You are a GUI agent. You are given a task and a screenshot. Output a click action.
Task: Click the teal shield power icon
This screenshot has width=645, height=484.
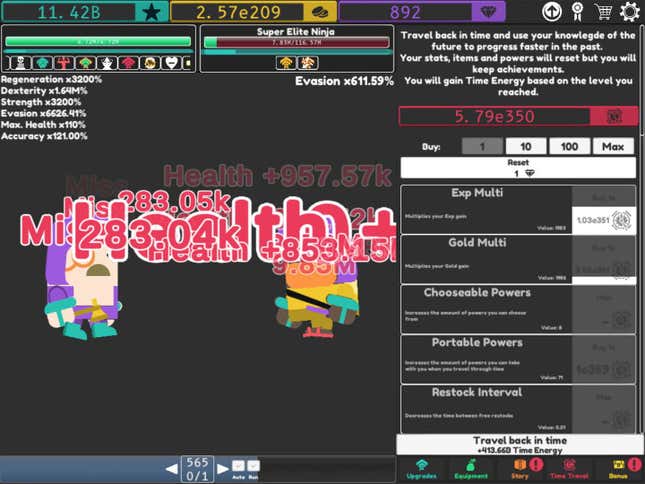42,63
